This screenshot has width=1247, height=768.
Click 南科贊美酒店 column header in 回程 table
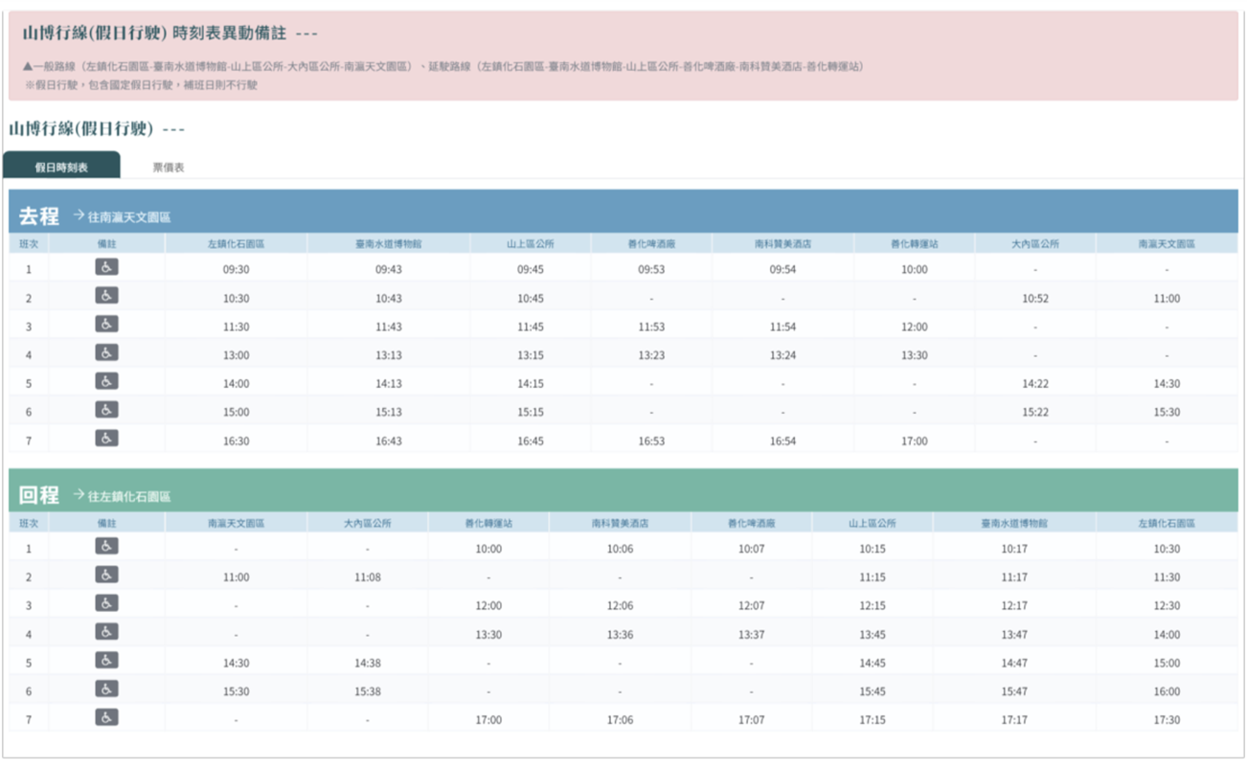[620, 523]
